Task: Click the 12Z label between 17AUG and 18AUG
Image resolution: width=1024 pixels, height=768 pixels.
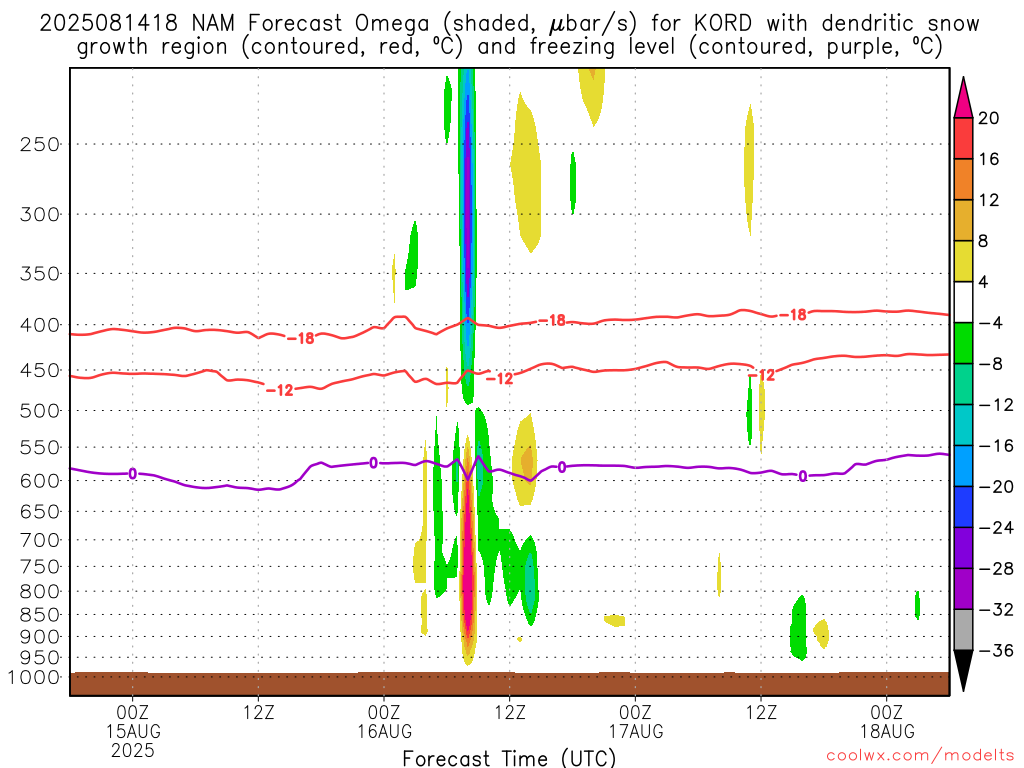Action: pyautogui.click(x=761, y=712)
